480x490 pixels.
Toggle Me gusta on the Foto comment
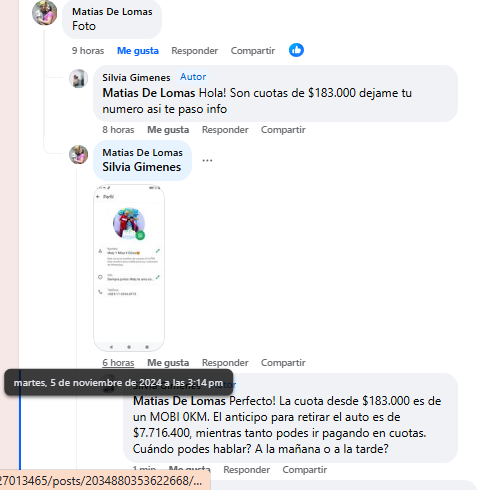138,51
